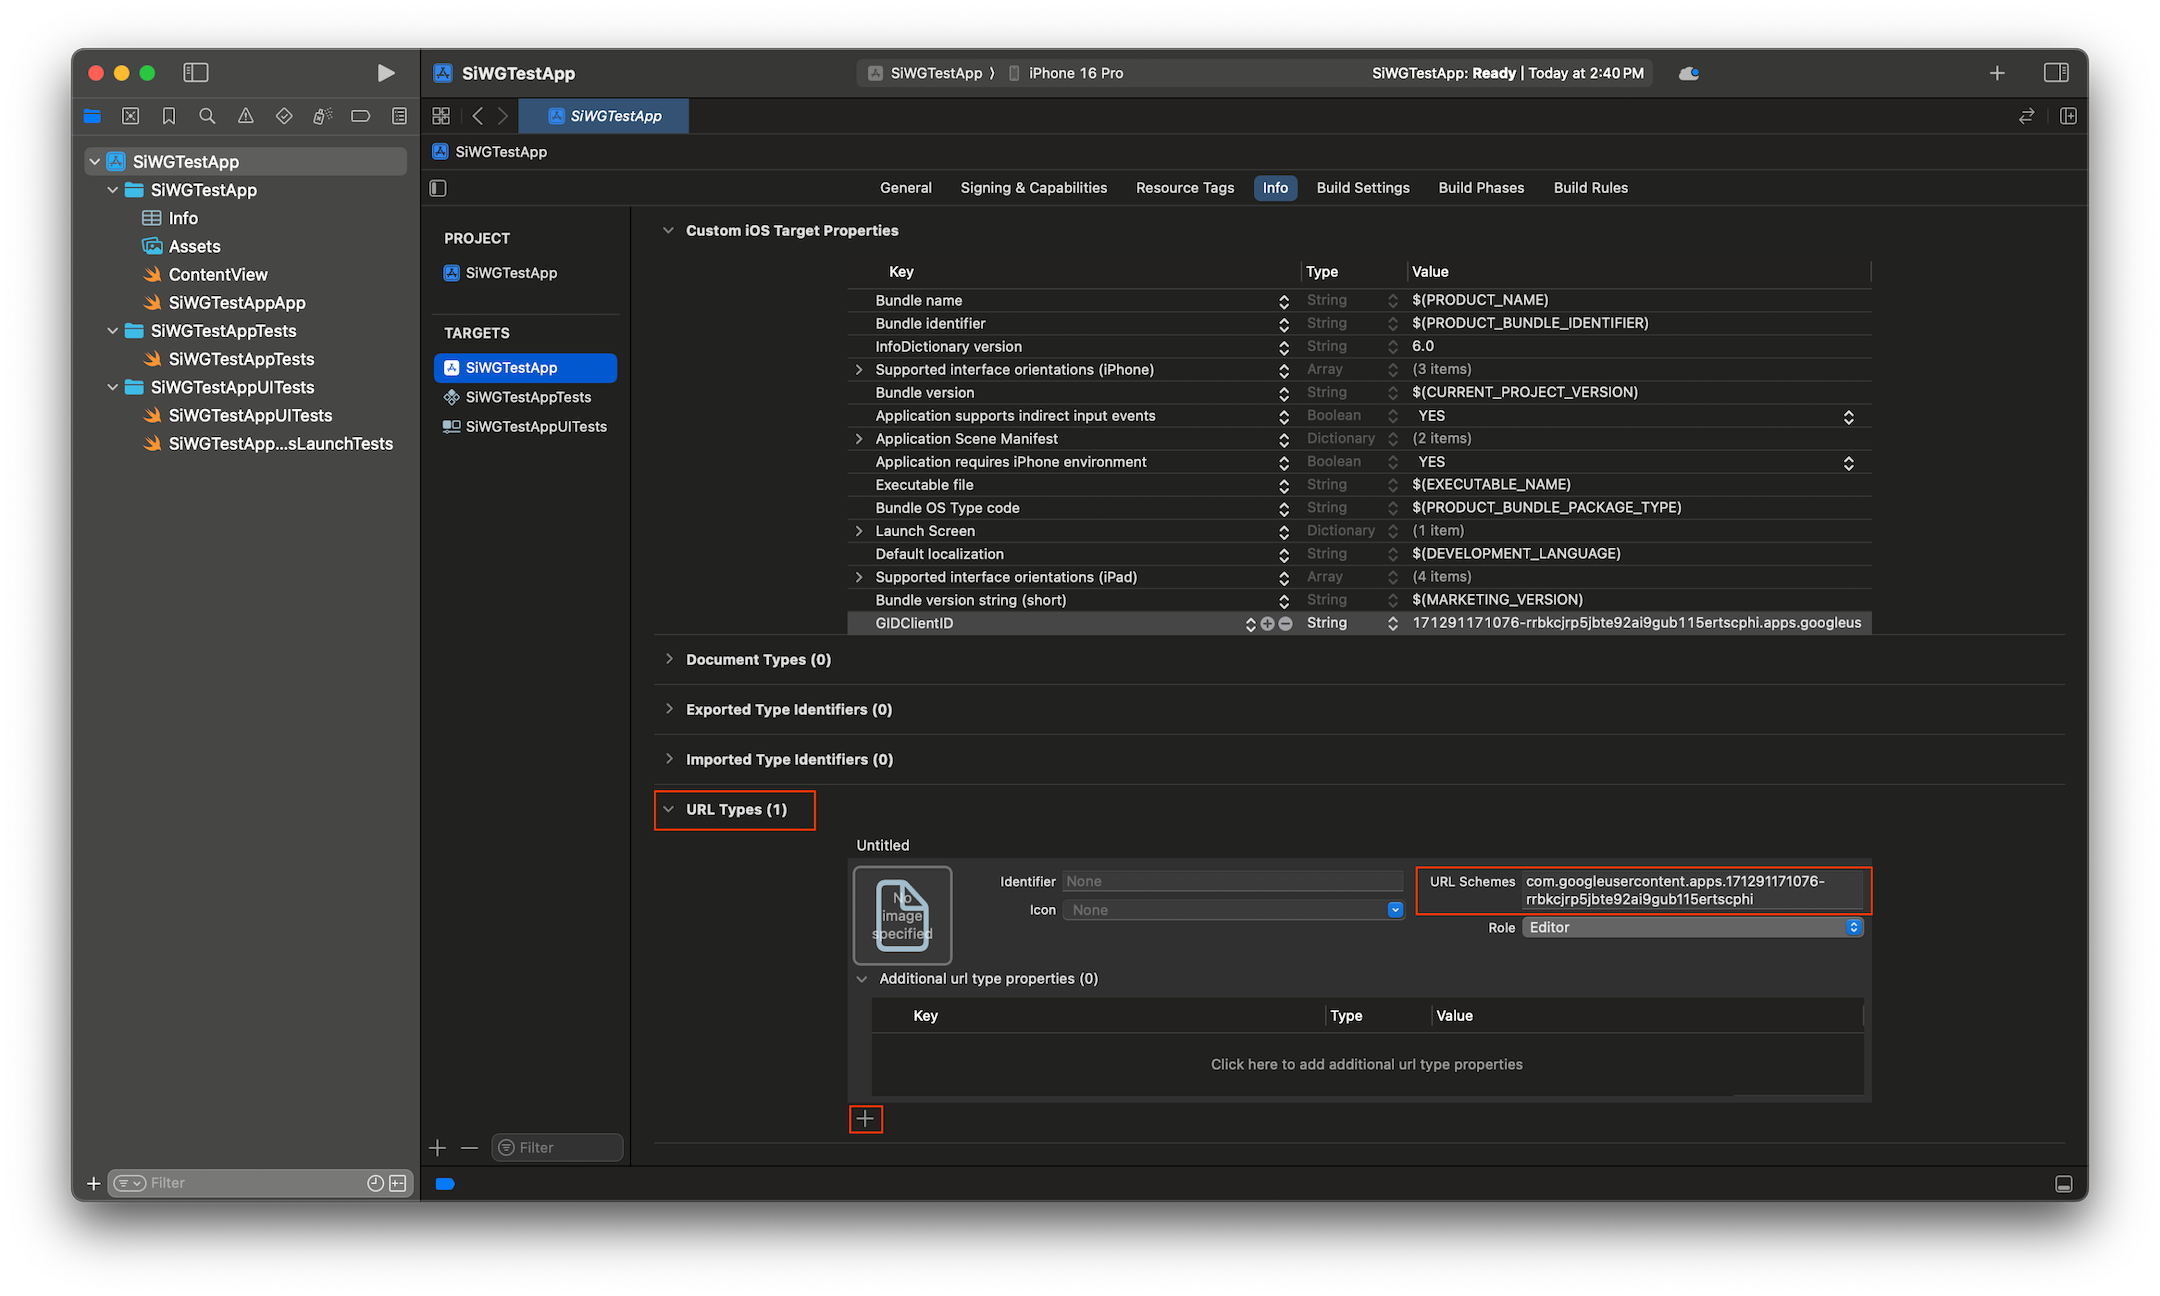Open the Debug navigator
The image size is (2160, 1296).
(322, 116)
